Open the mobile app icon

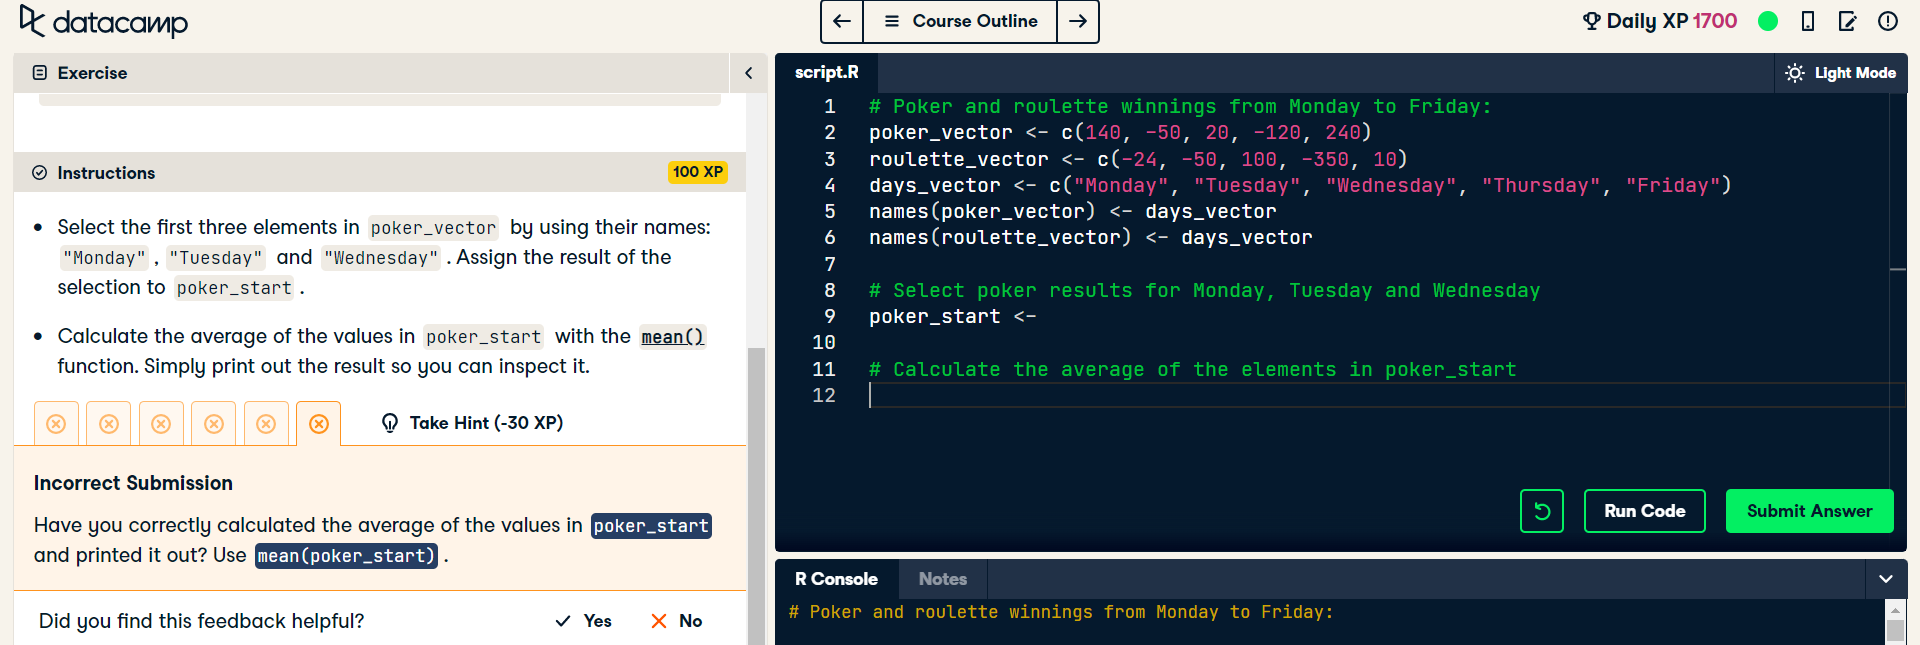pyautogui.click(x=1808, y=21)
